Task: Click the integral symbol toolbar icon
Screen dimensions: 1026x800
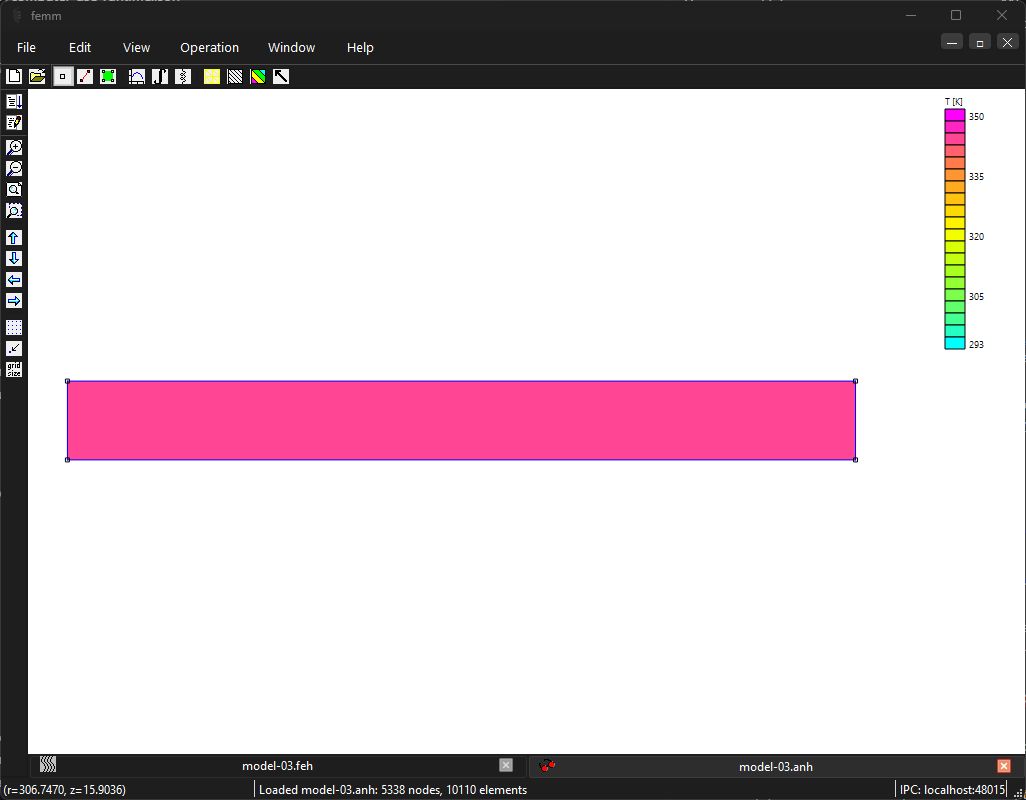Action: click(x=160, y=77)
